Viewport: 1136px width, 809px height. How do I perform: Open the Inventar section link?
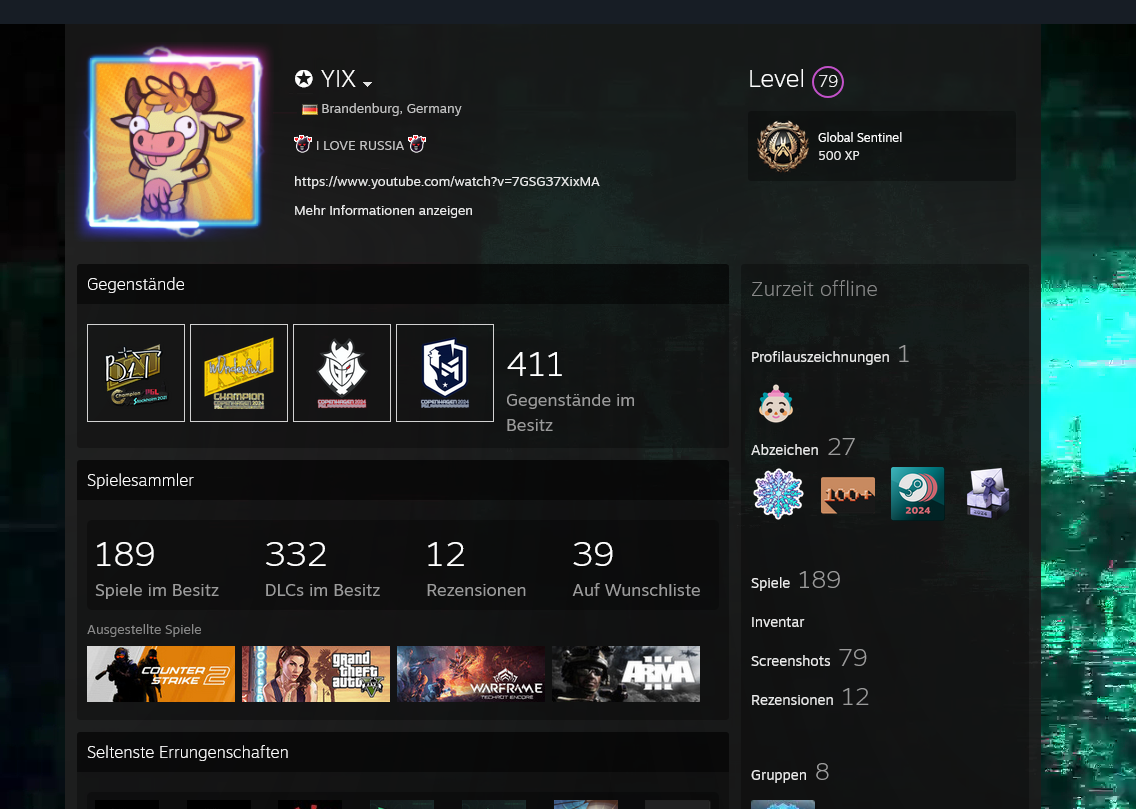click(x=777, y=622)
